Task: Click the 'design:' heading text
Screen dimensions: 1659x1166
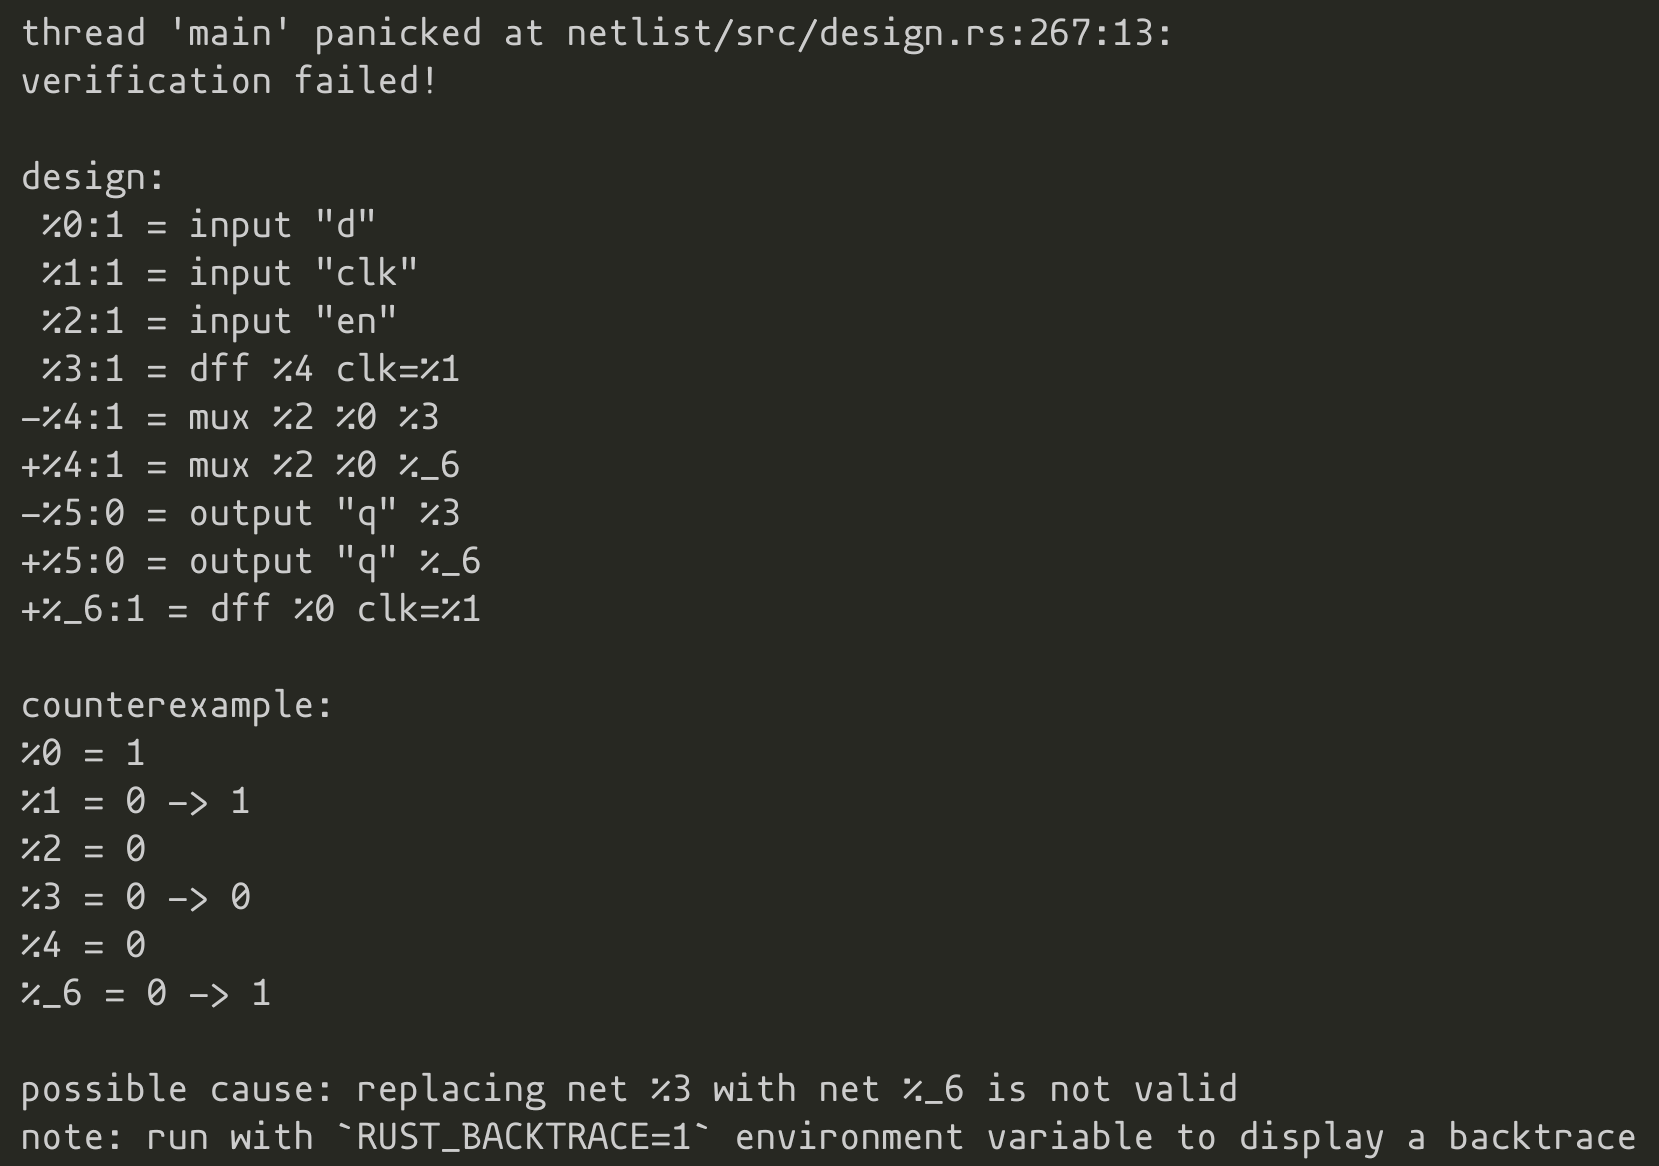Action: [x=92, y=177]
